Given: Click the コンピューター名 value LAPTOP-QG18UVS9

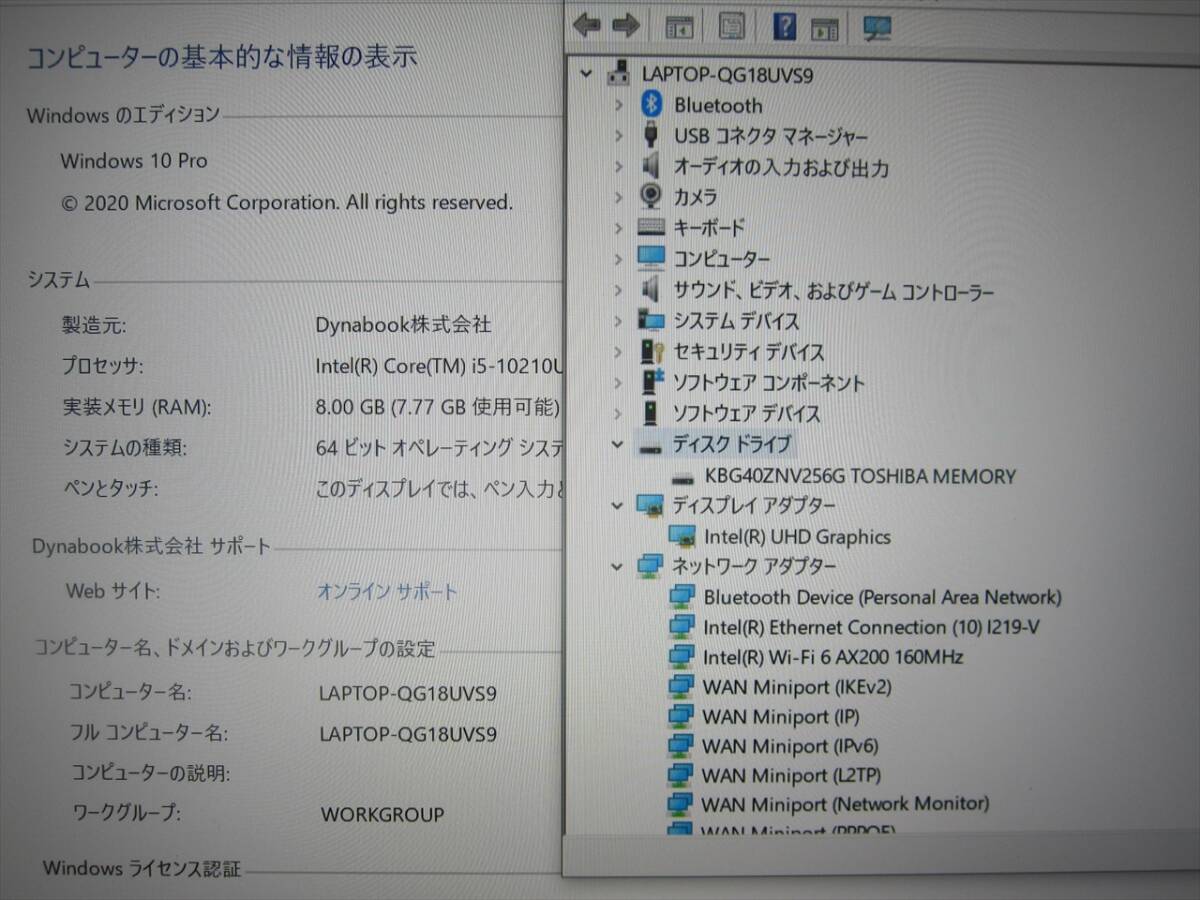Looking at the screenshot, I should point(408,693).
